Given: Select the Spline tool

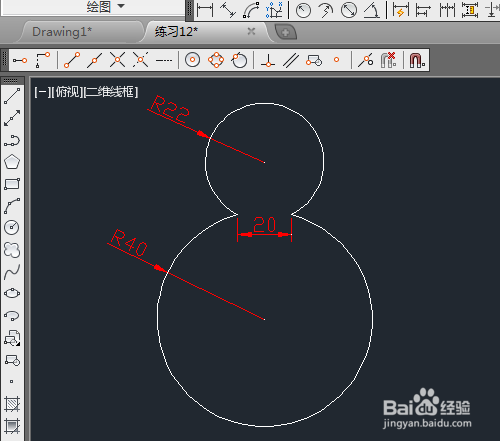Looking at the screenshot, I should (x=12, y=272).
